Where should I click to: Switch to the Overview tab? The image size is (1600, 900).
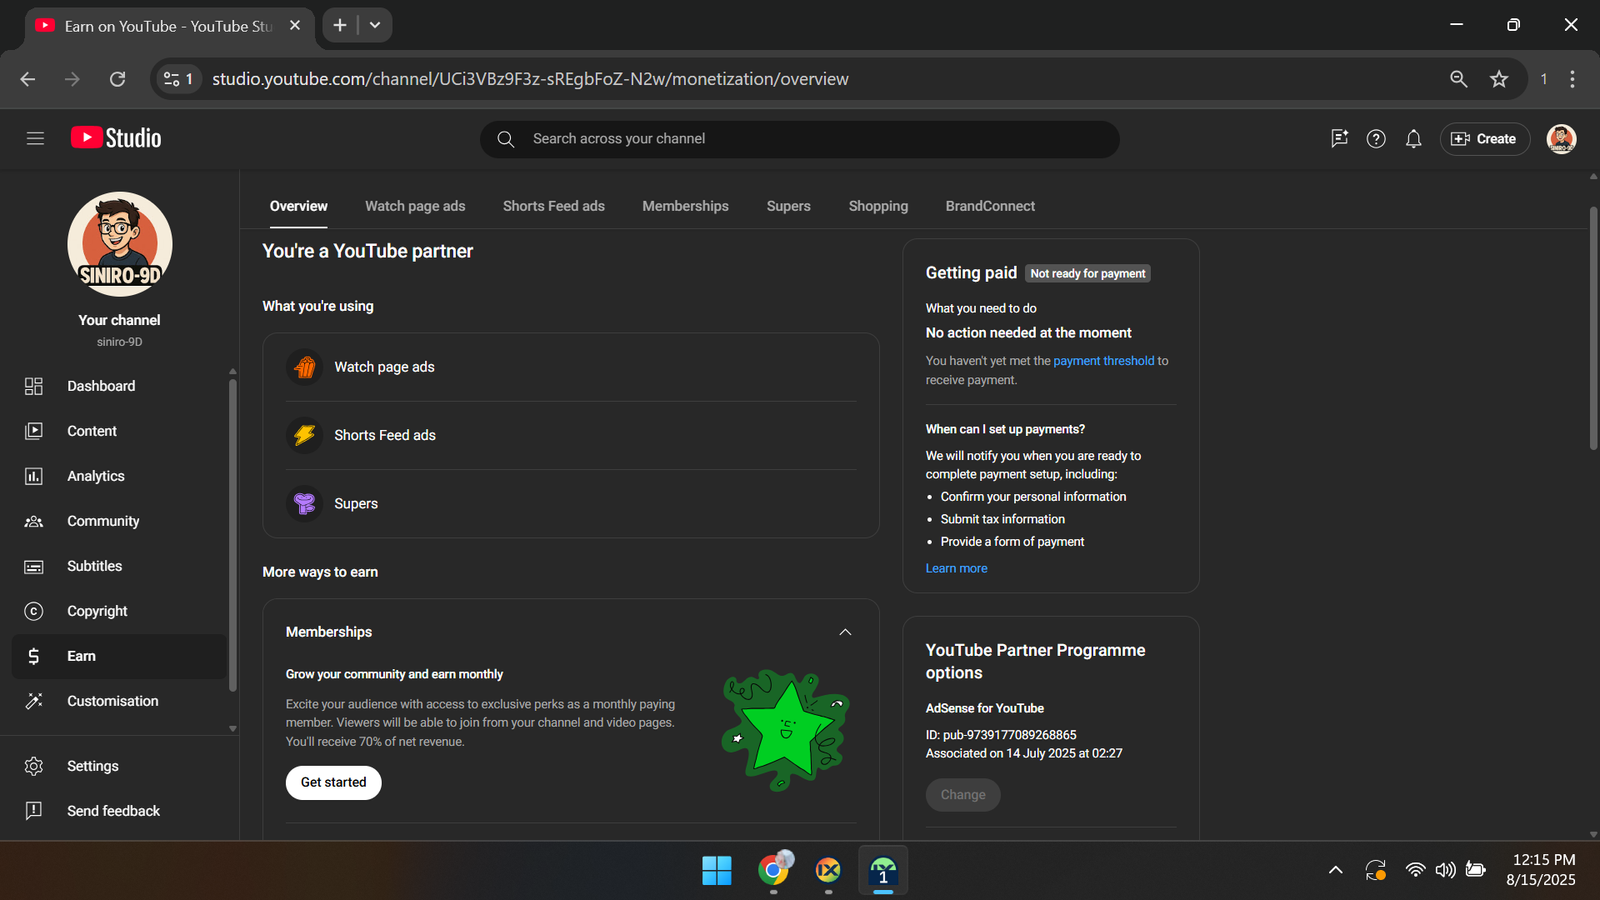298,206
